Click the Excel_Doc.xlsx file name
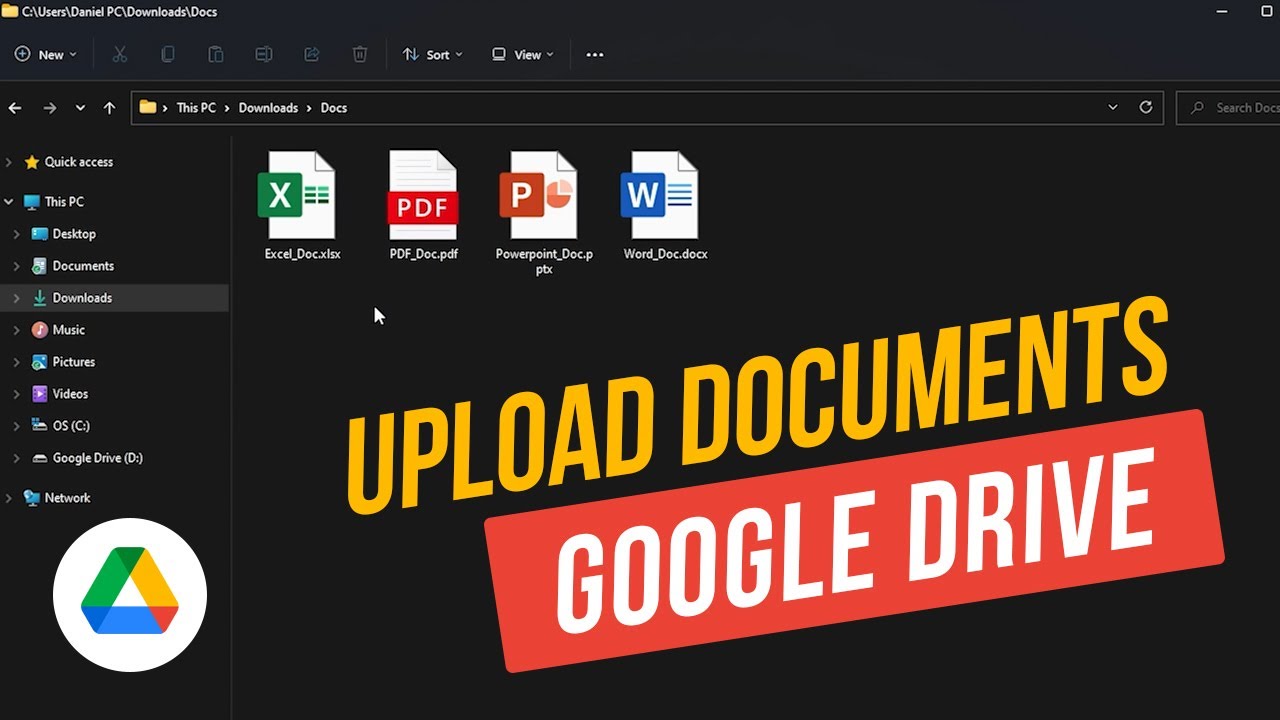 (303, 254)
